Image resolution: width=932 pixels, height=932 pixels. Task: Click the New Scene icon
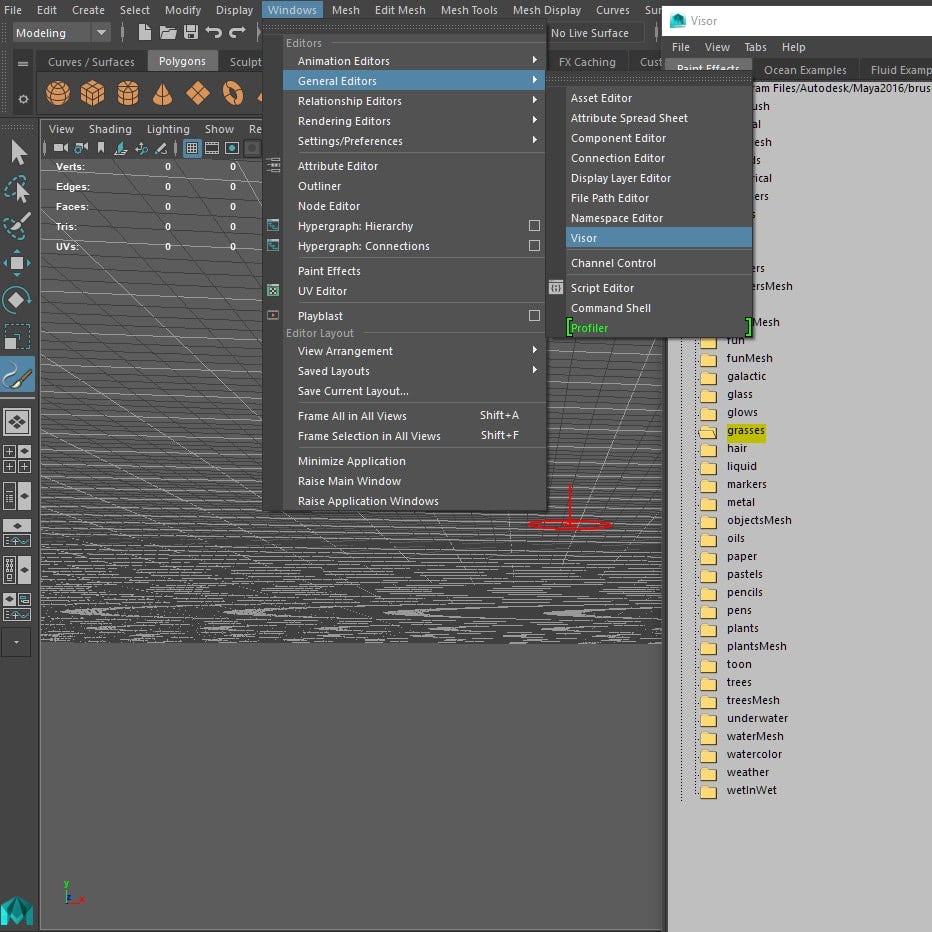coord(144,32)
